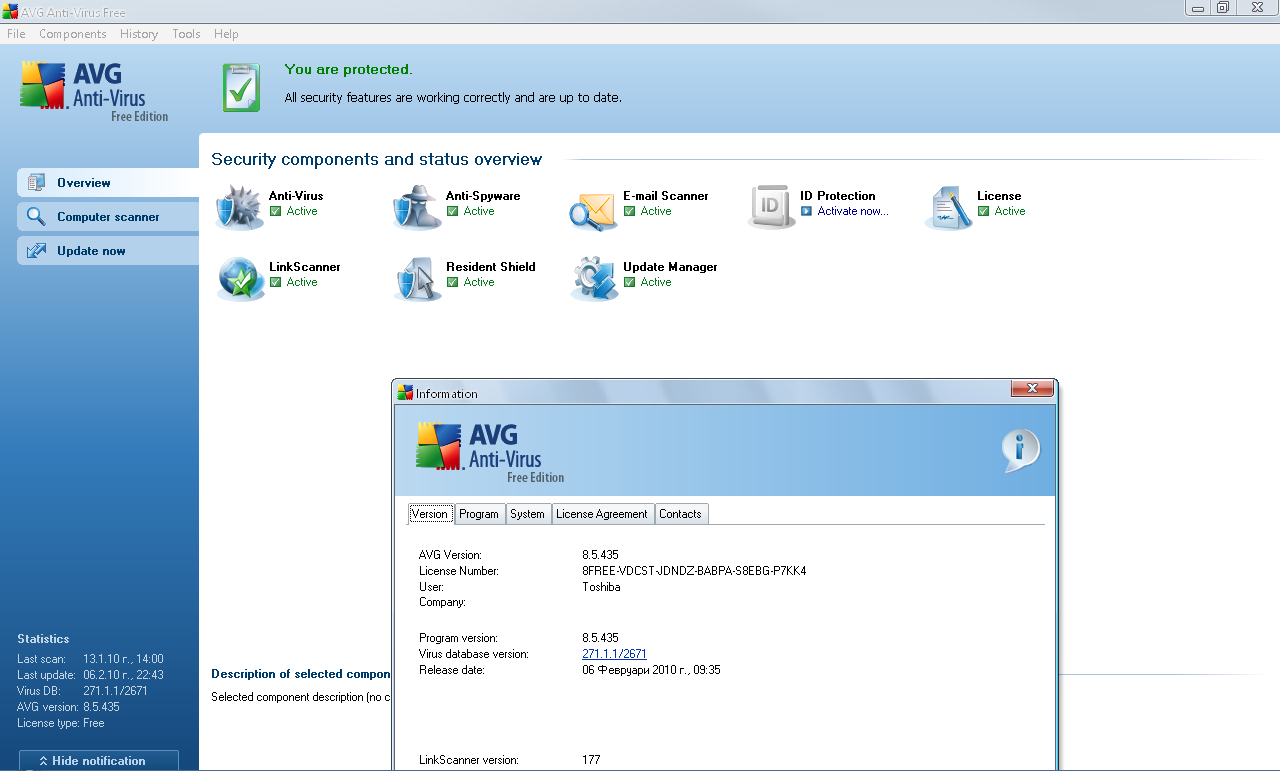This screenshot has height=771, width=1280.
Task: Open the LinkScanner component icon
Action: (240, 279)
